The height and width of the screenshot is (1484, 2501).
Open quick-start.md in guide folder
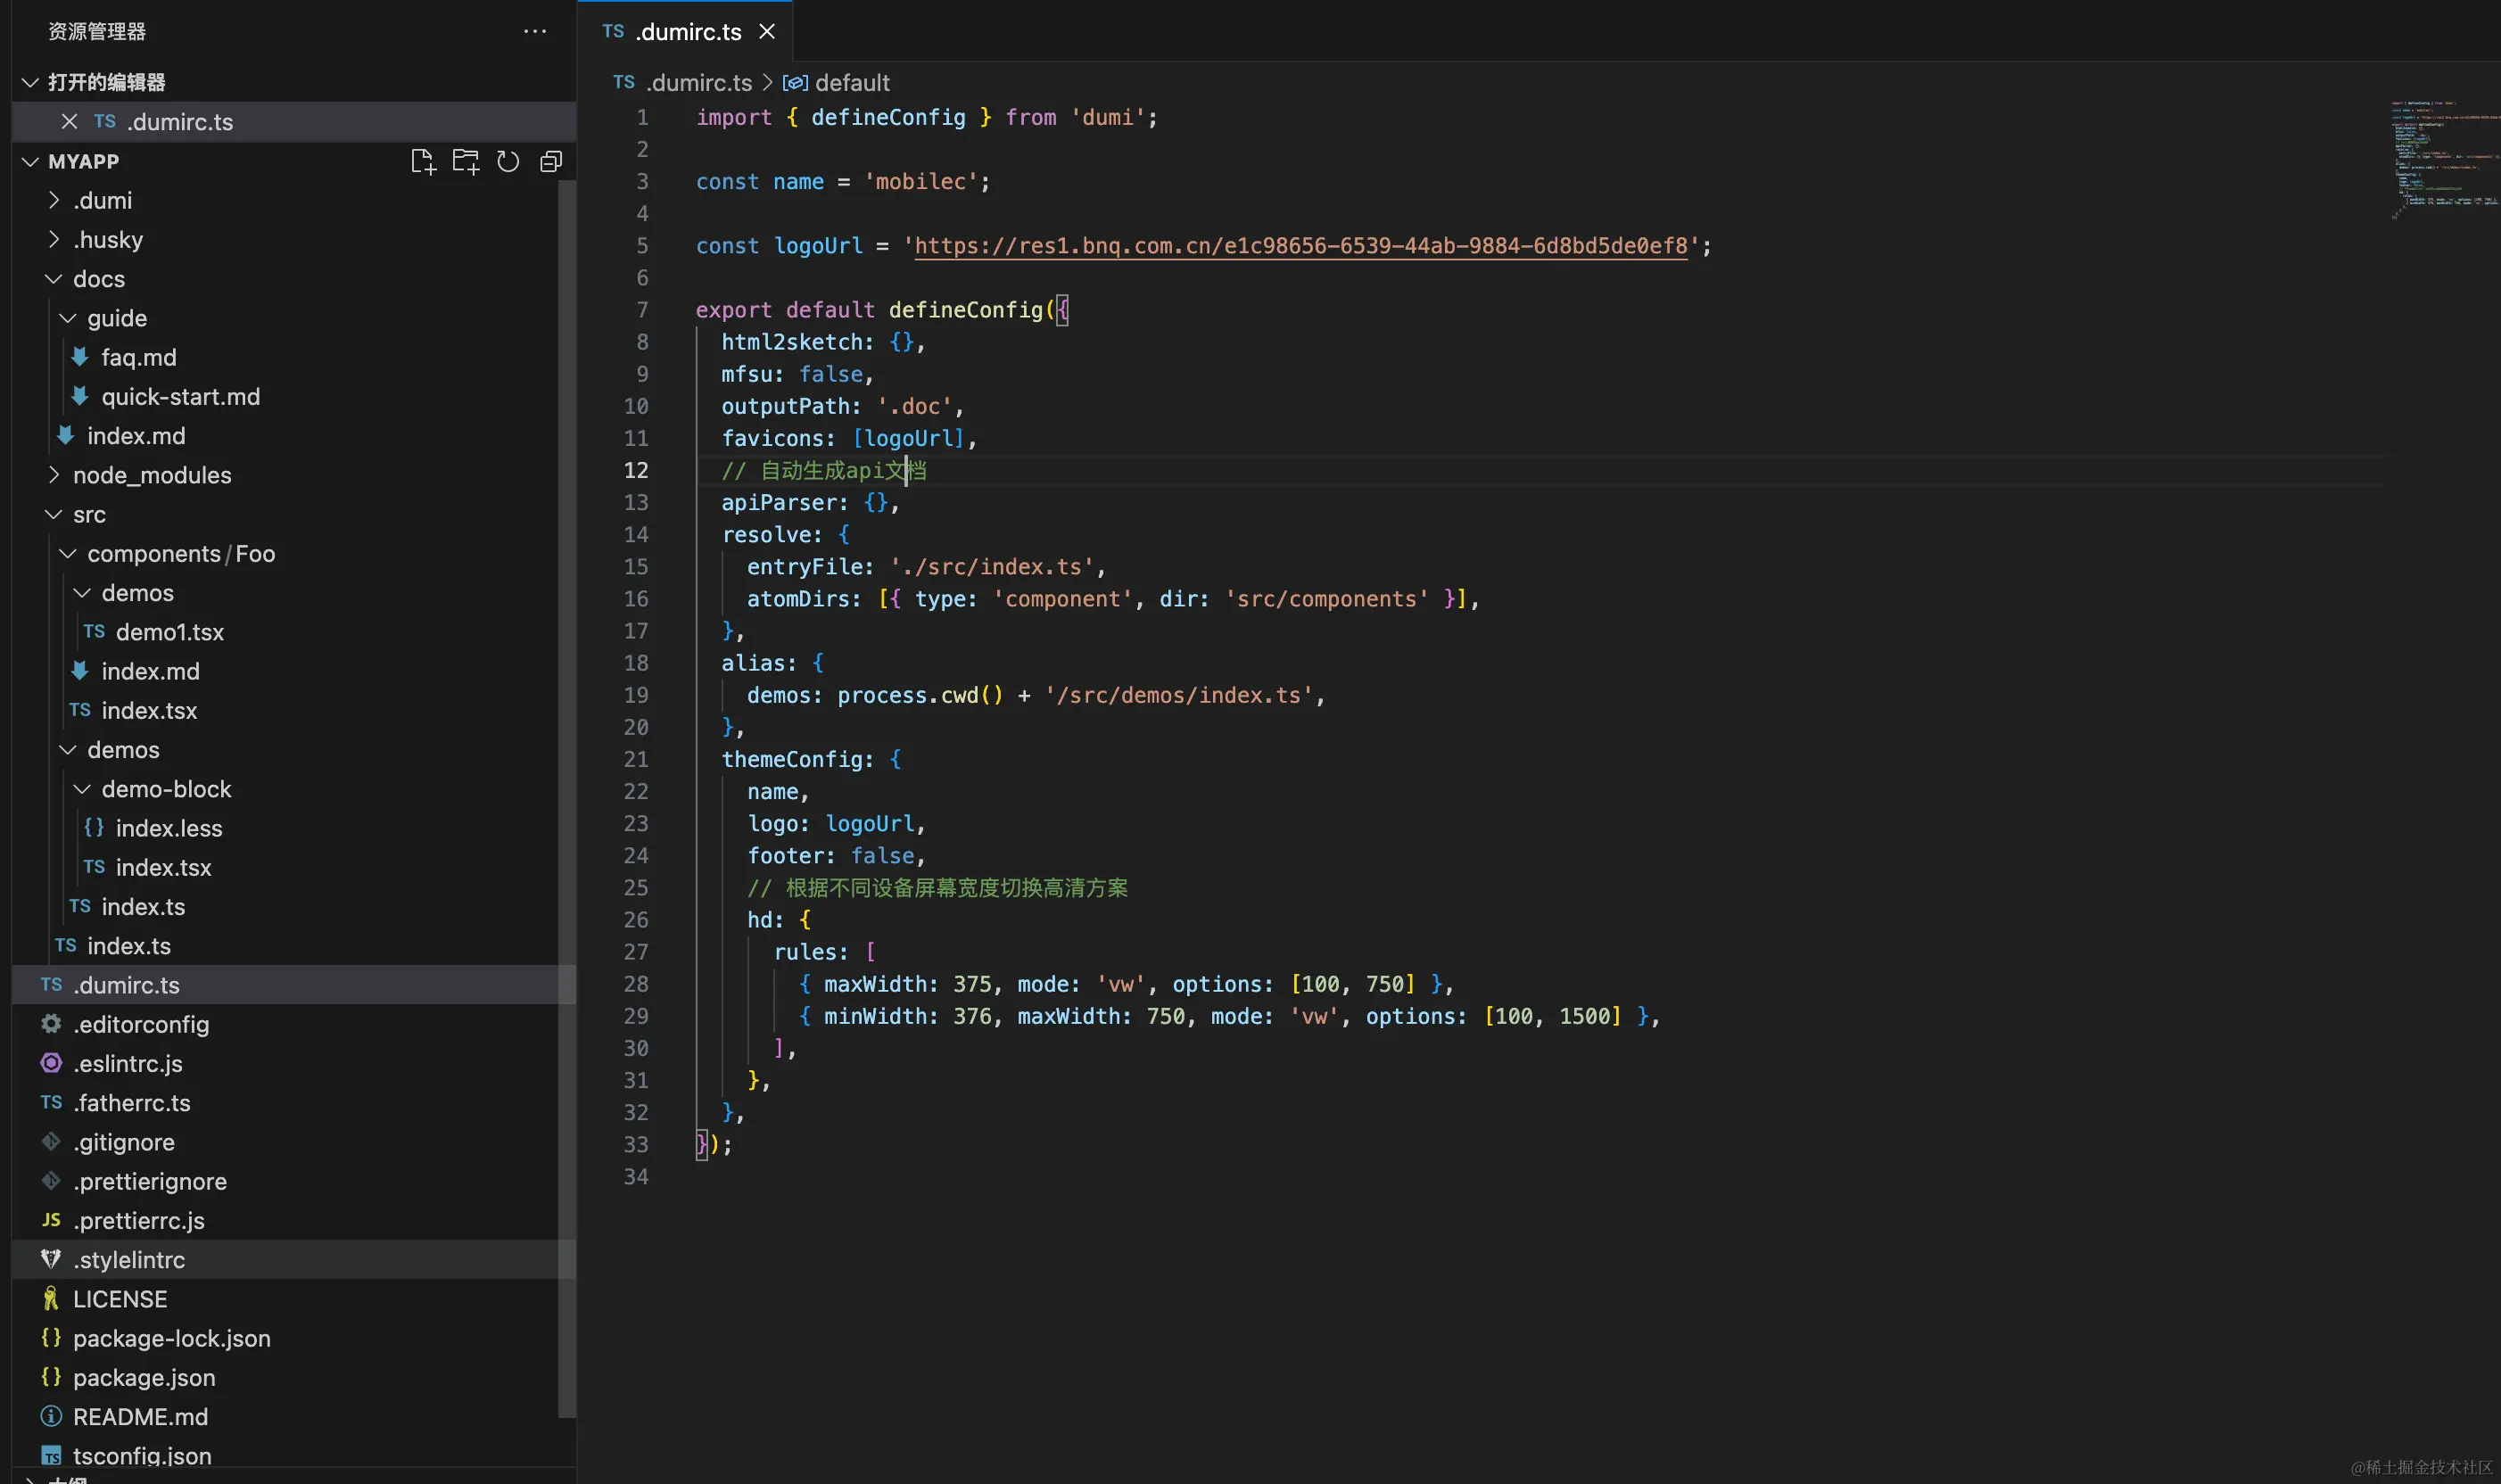pos(180,397)
